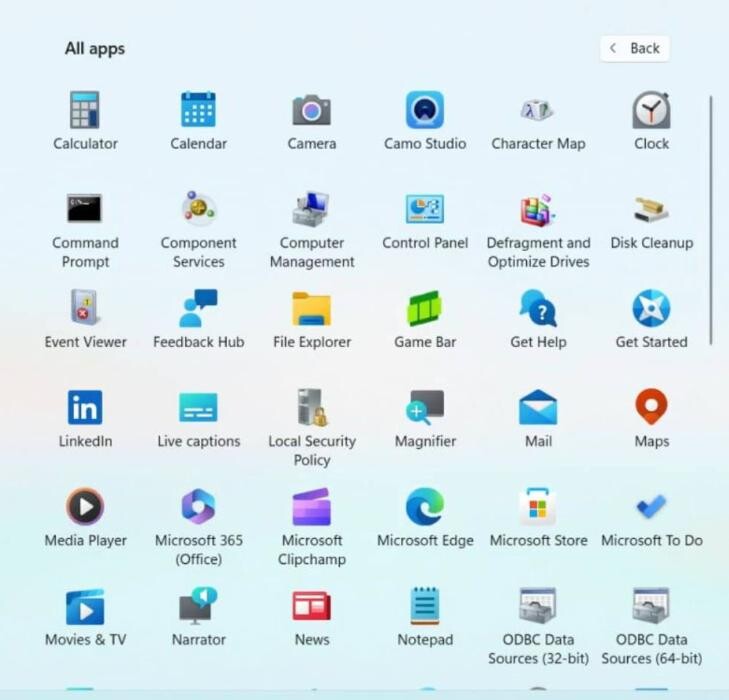This screenshot has width=729, height=700.
Task: Open the LinkedIn app
Action: click(x=85, y=408)
